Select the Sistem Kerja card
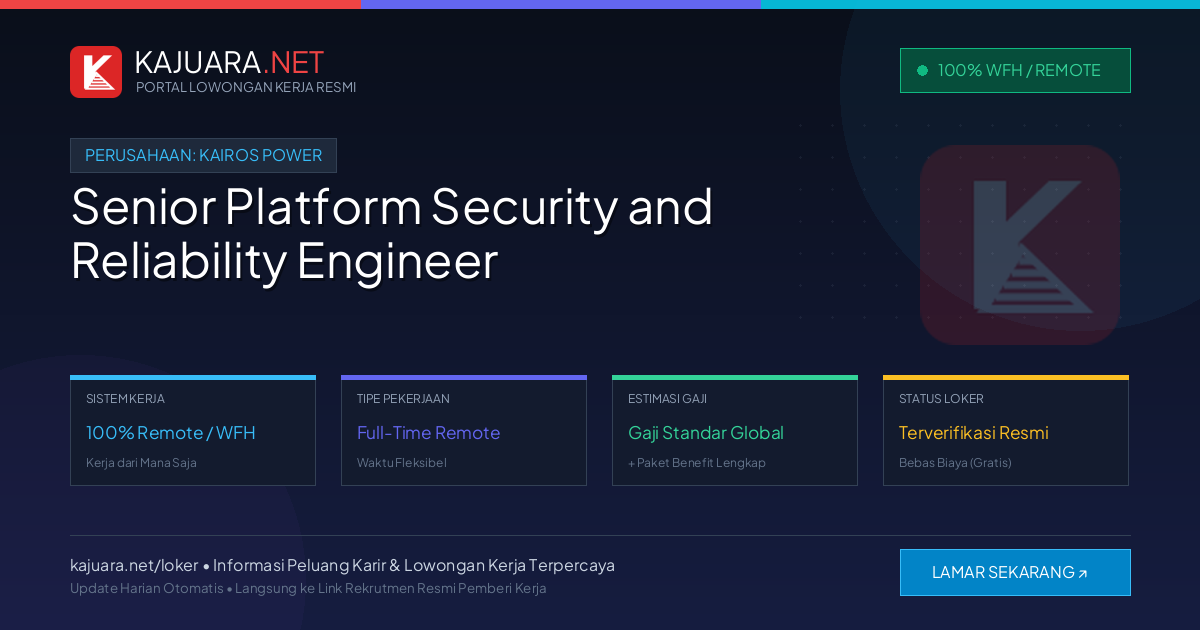 pos(193,431)
